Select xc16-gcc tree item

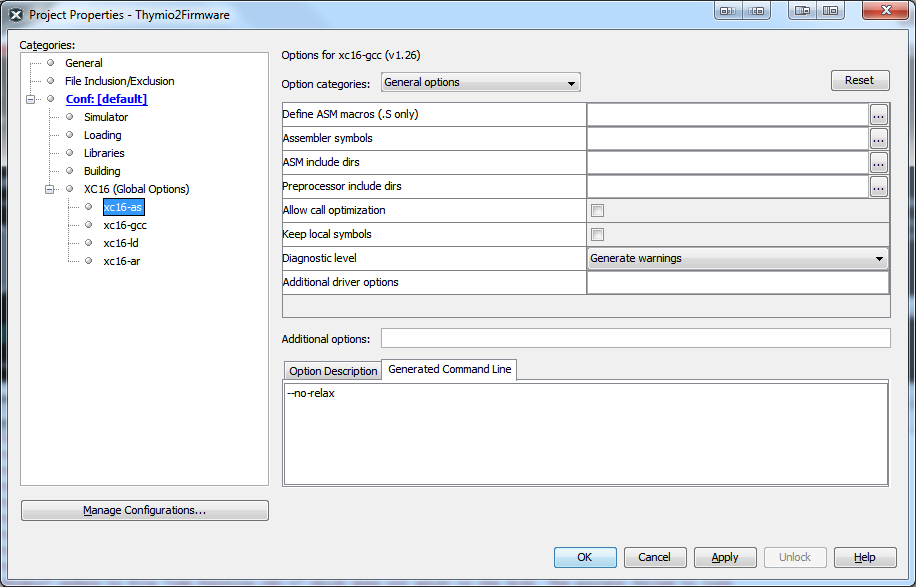pos(125,225)
